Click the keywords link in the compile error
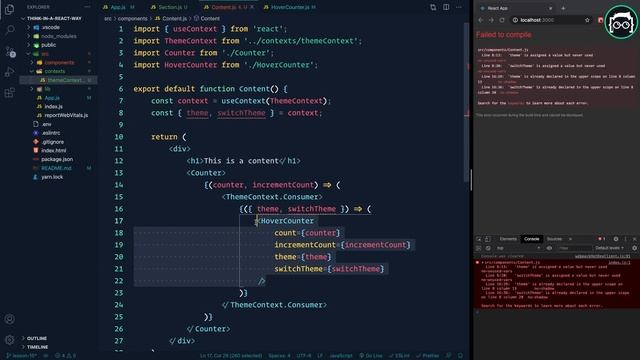This screenshot has width=640, height=360. (x=516, y=103)
